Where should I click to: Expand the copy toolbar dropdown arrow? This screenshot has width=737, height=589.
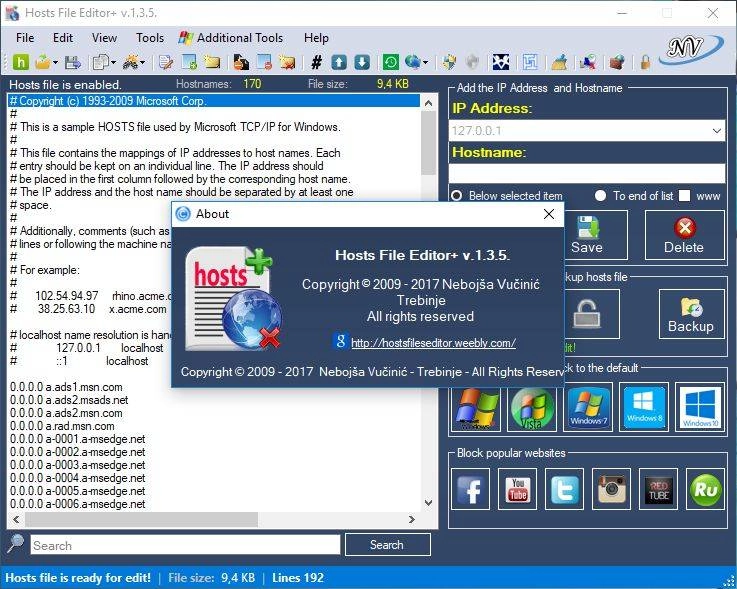(x=113, y=62)
